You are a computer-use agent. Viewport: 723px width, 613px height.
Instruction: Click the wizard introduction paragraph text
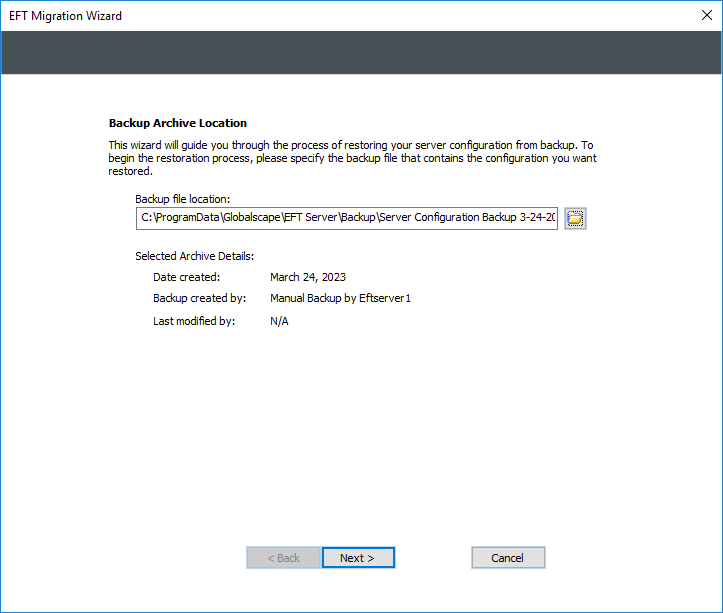[x=350, y=158]
